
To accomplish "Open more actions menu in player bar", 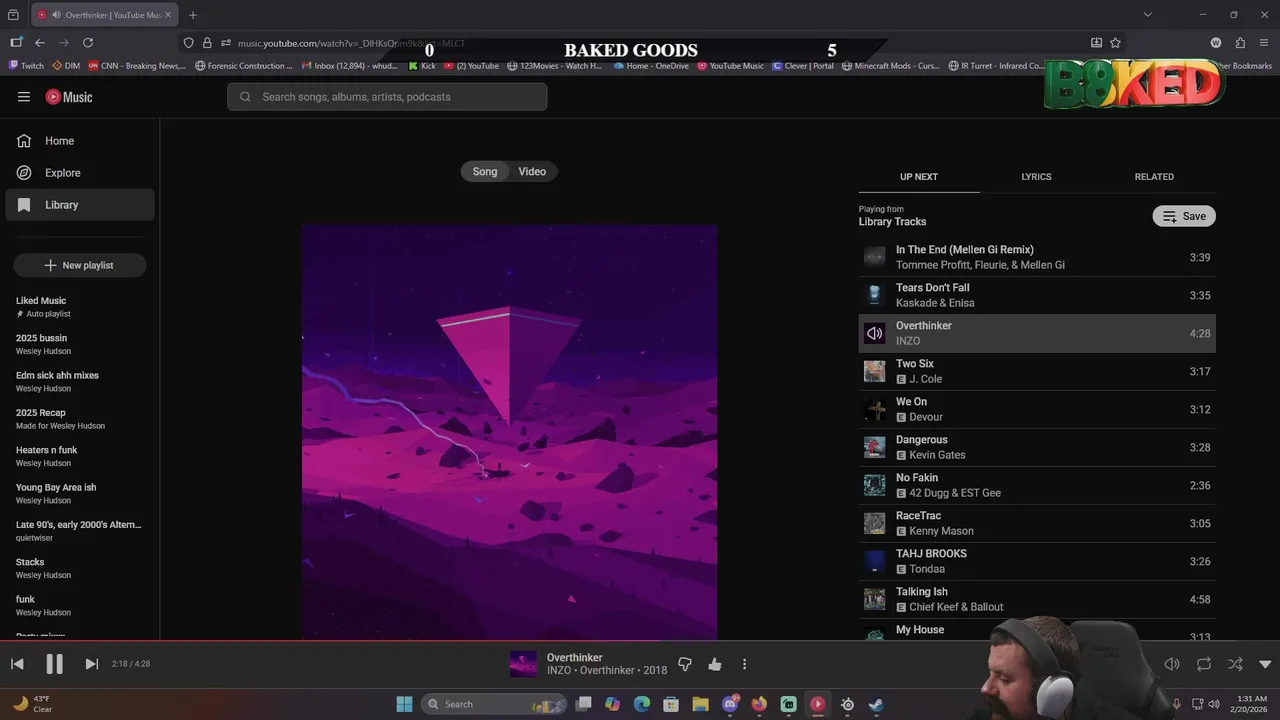I will (x=744, y=664).
